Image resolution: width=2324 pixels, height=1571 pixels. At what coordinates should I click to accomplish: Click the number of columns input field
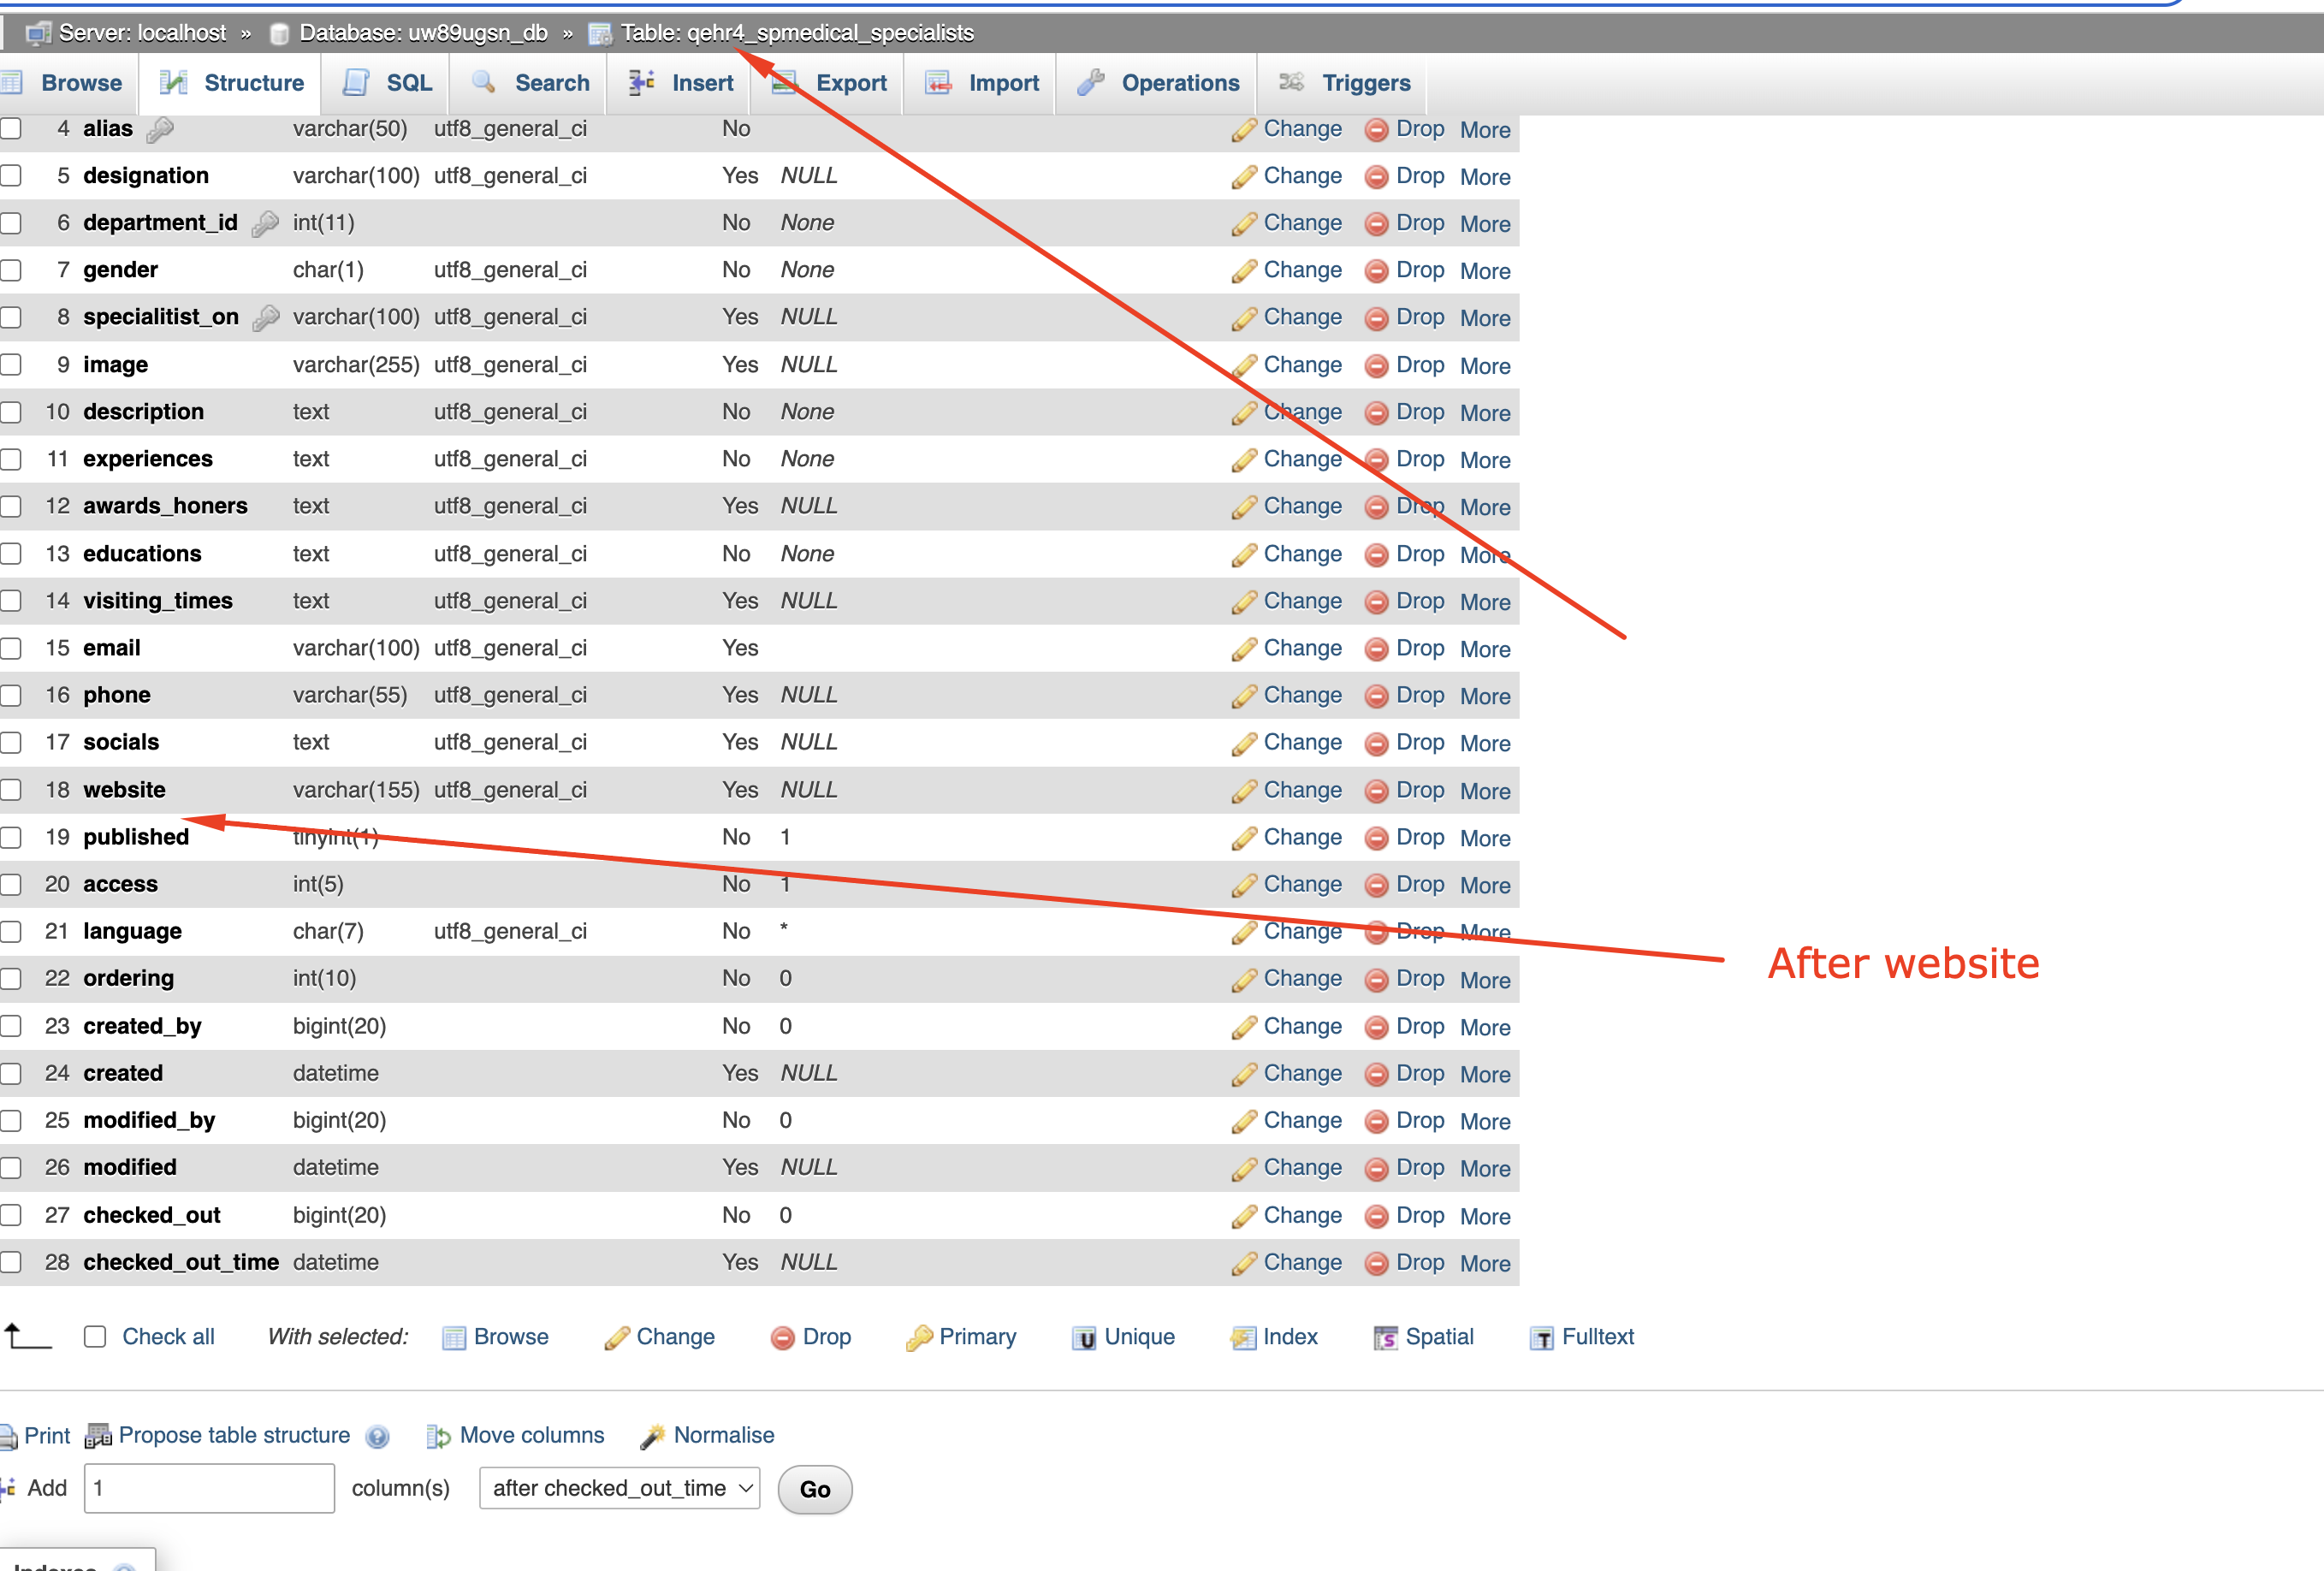point(209,1488)
